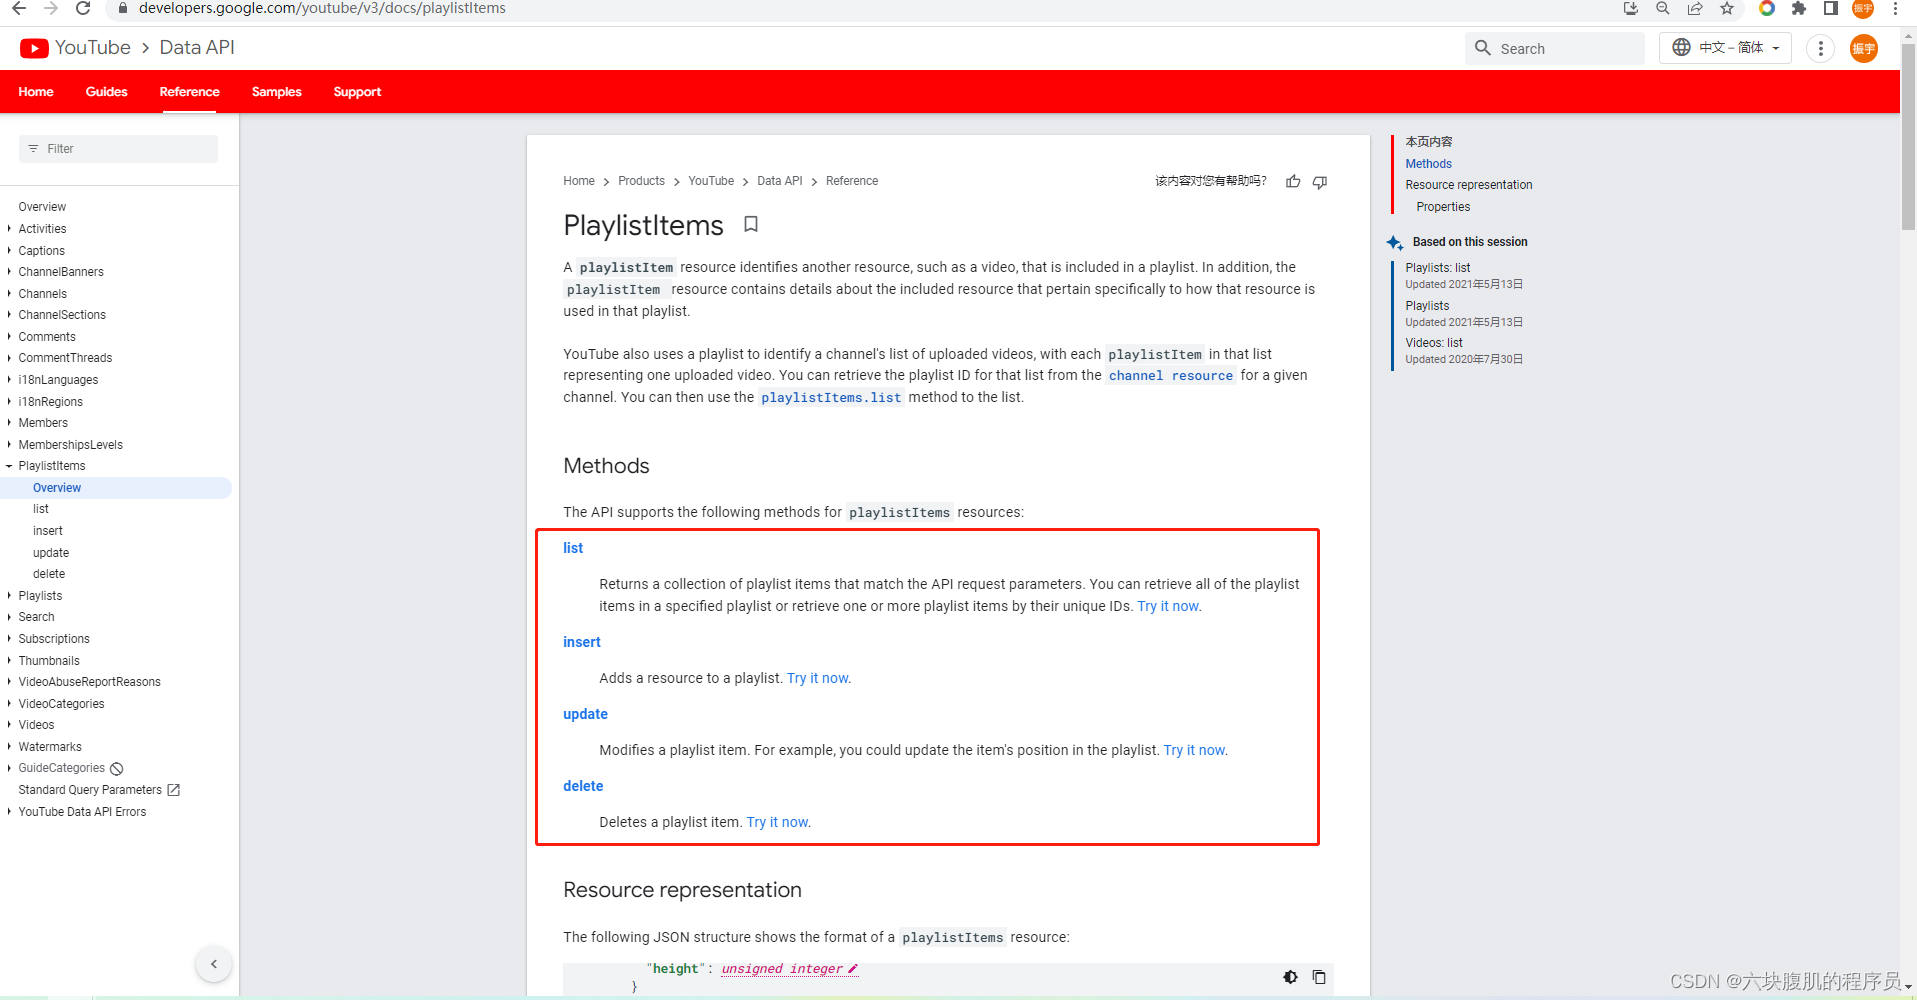The image size is (1917, 1000).
Task: Collapse the PlaylistItems tree item
Action: coord(9,466)
